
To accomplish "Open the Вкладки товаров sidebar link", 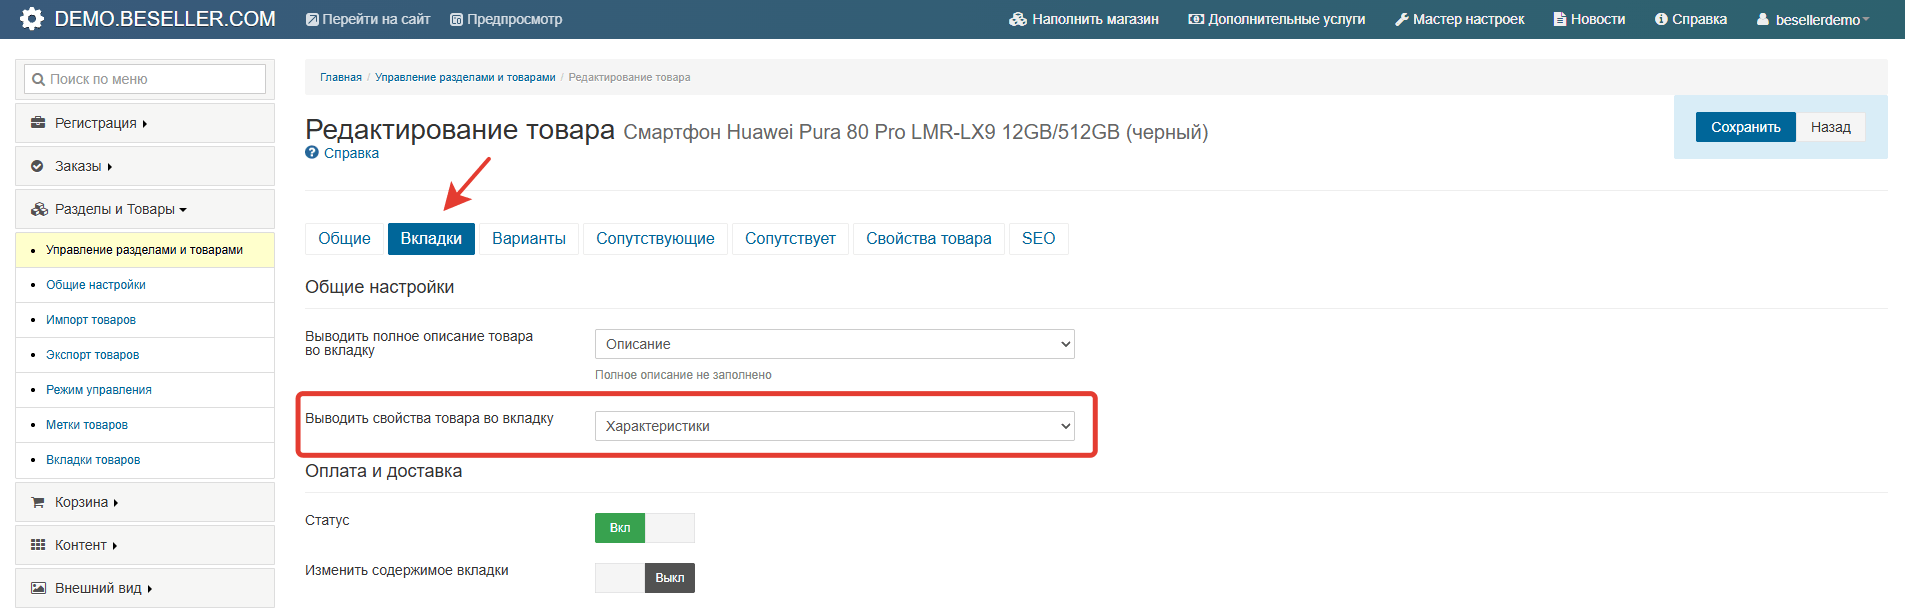I will point(93,460).
